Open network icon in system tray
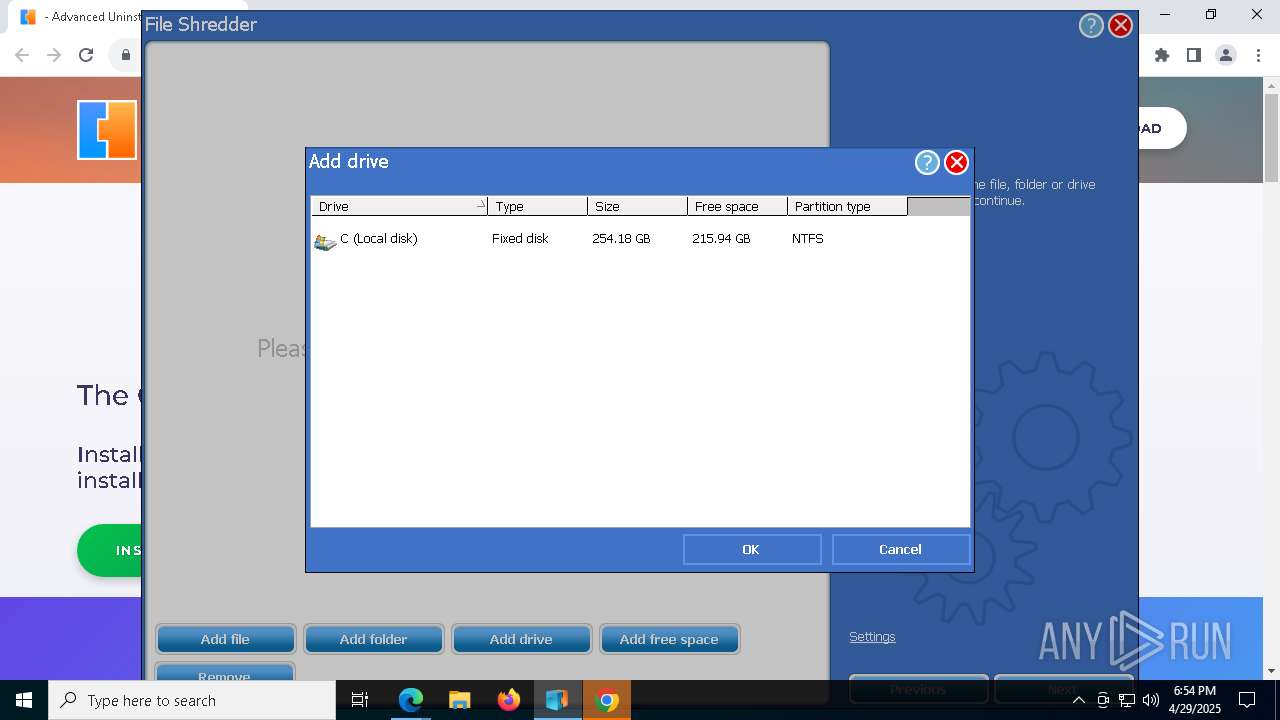This screenshot has width=1280, height=720. tap(1126, 700)
